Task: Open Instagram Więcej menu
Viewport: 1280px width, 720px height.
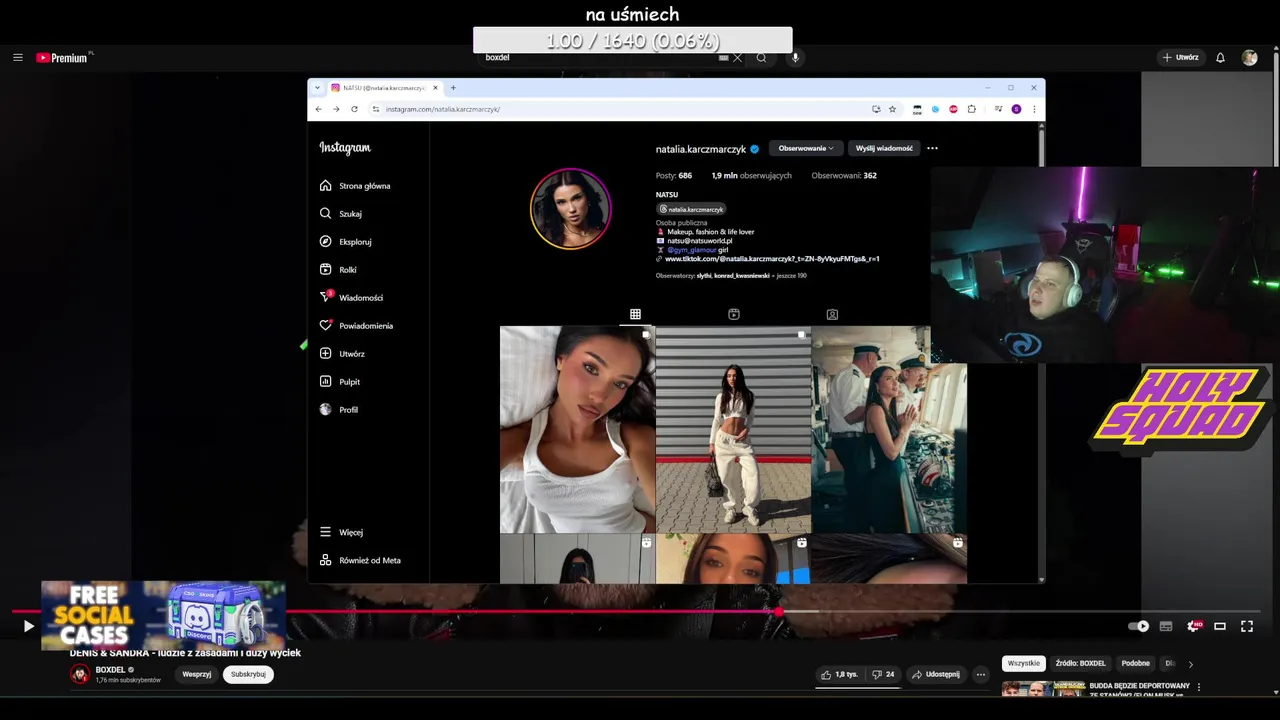Action: click(x=341, y=532)
